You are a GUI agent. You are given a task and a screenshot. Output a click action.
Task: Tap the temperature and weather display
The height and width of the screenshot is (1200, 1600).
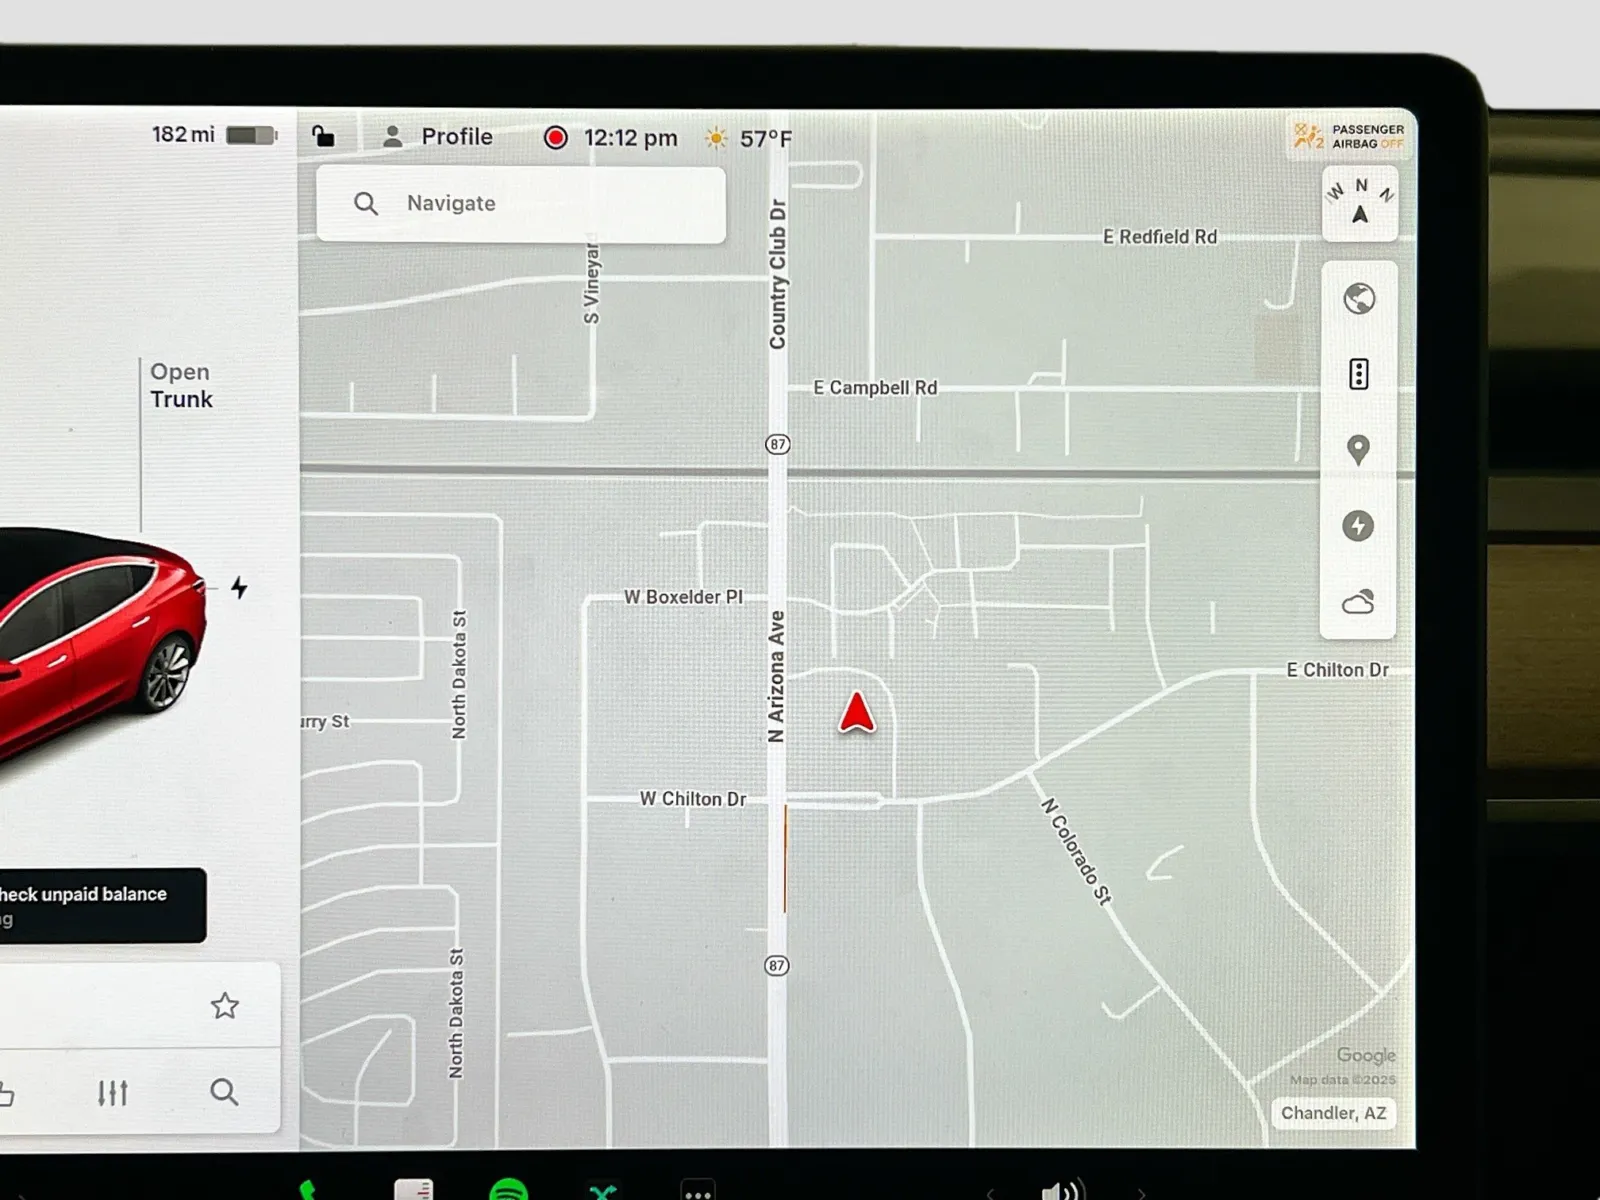(748, 139)
